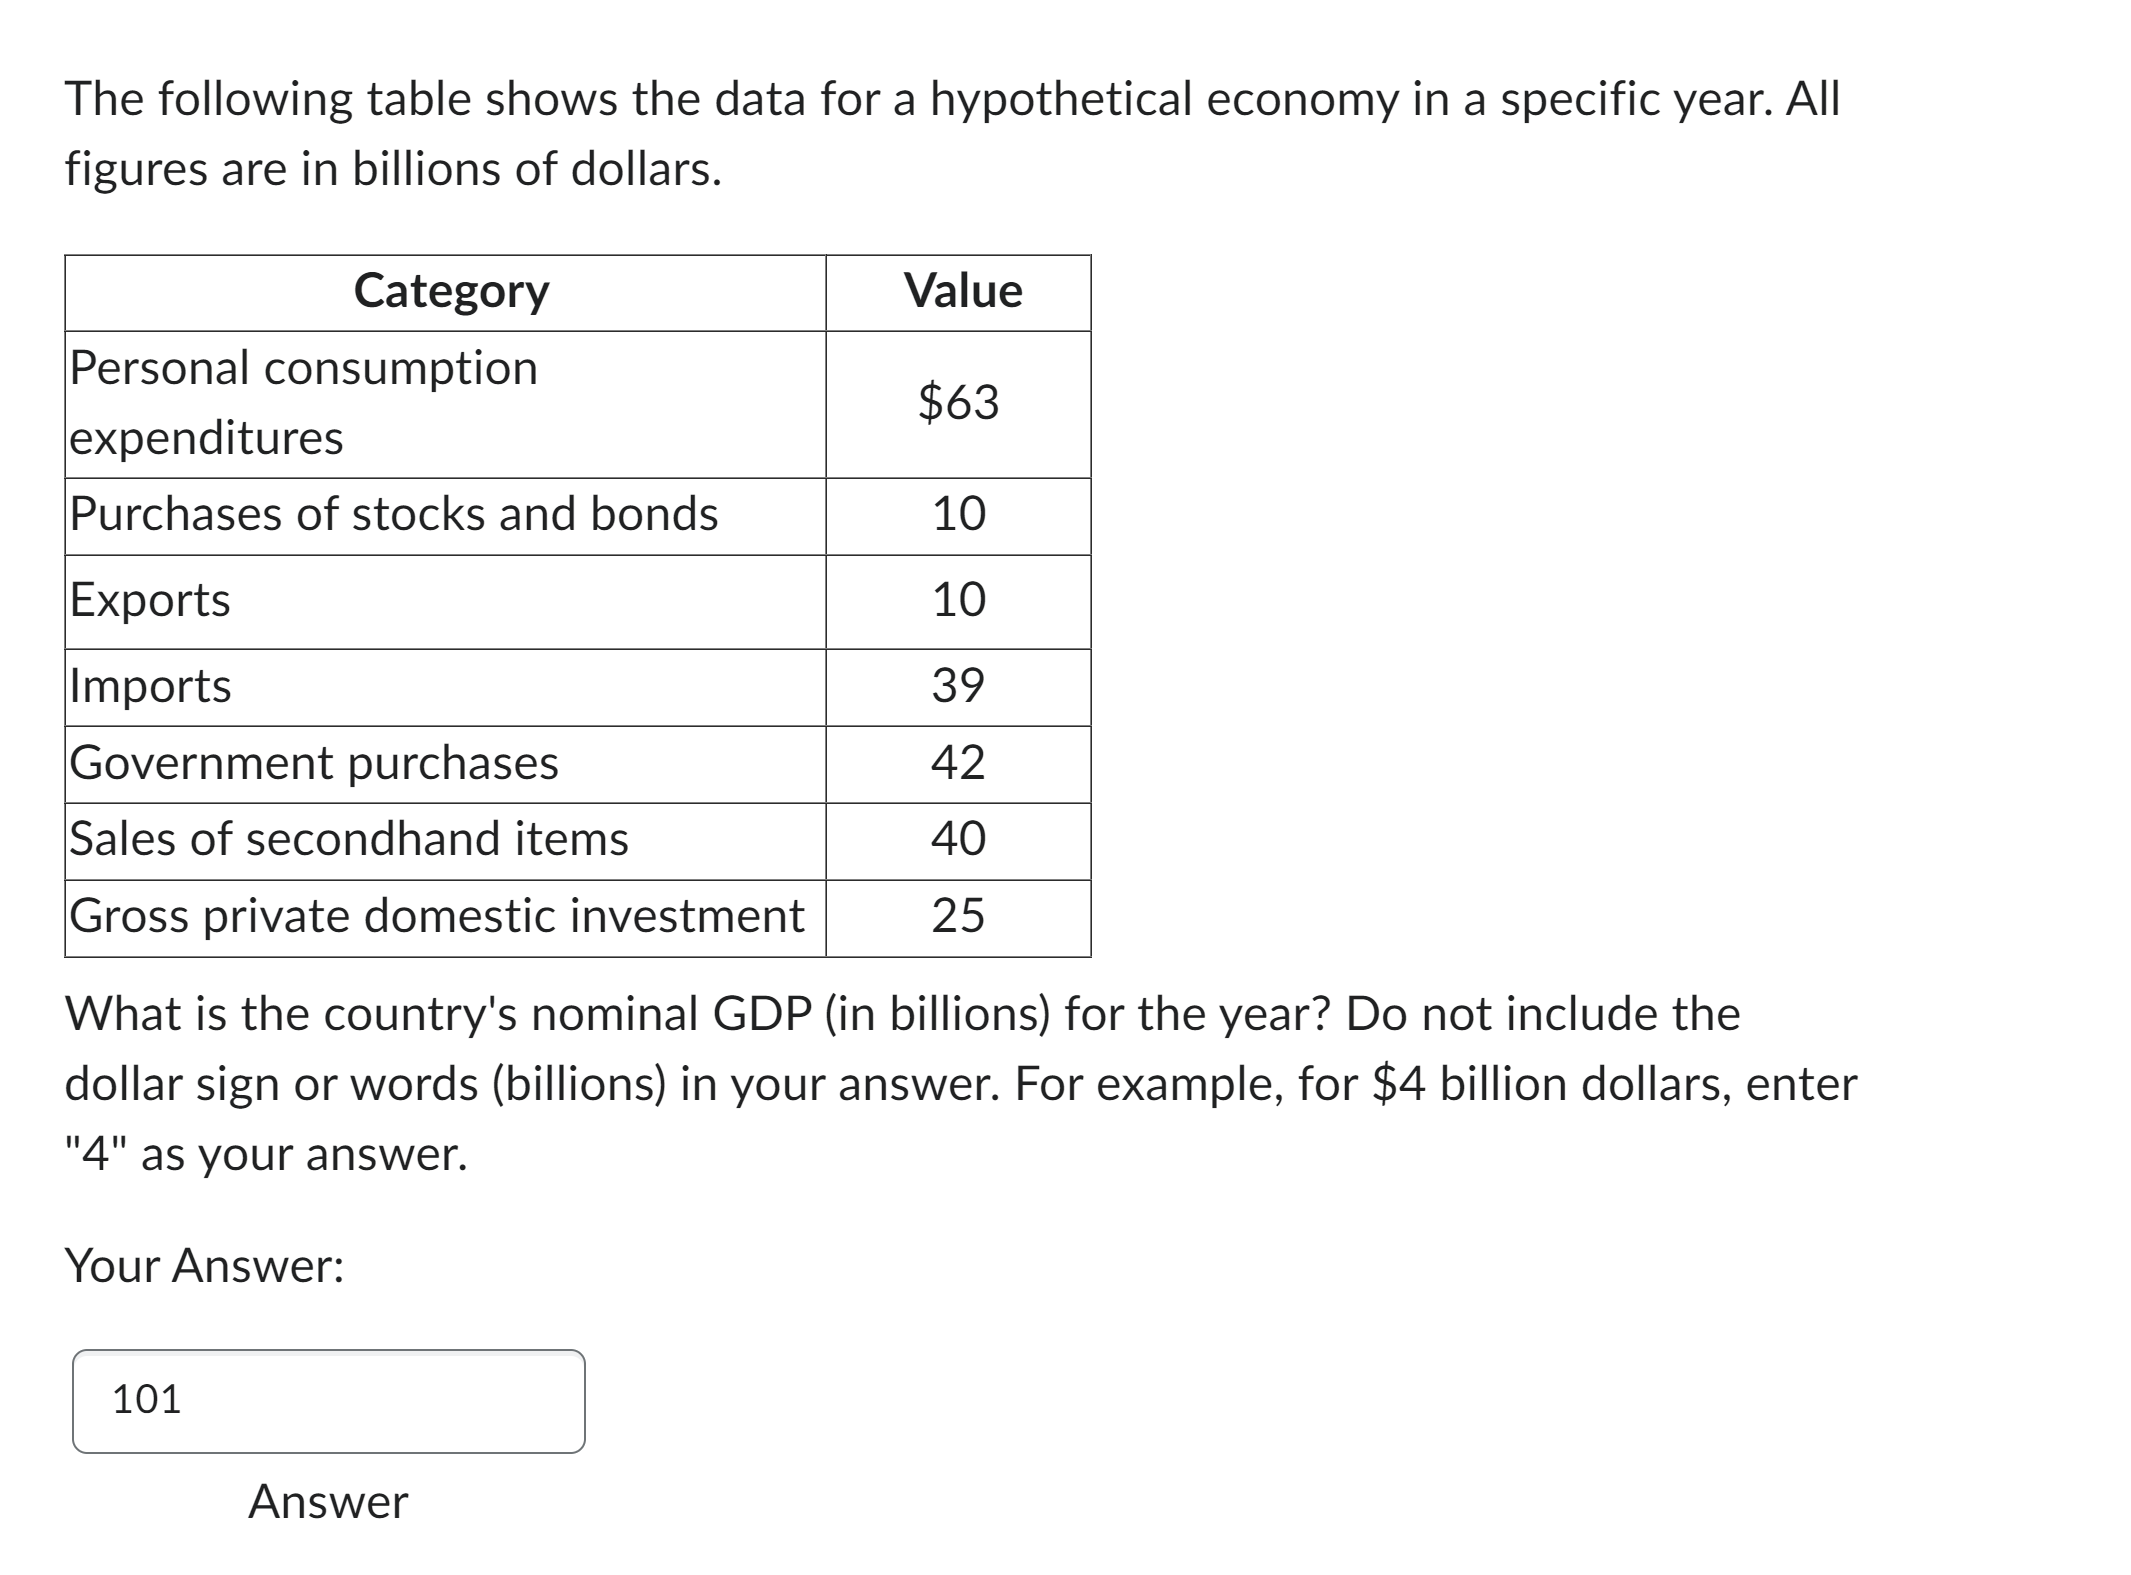Select the Value column header
2131x1575 pixels.
(961, 291)
